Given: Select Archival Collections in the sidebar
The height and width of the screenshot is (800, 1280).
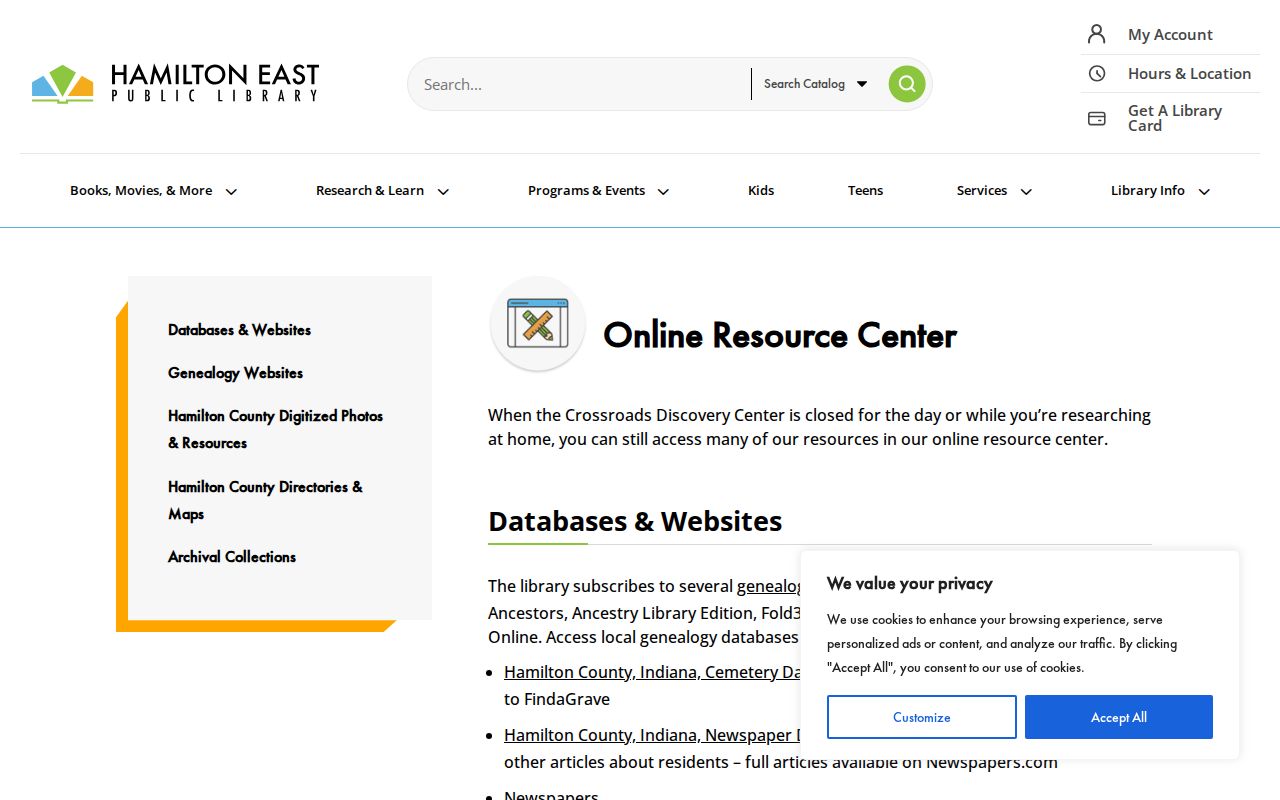Looking at the screenshot, I should tap(232, 557).
